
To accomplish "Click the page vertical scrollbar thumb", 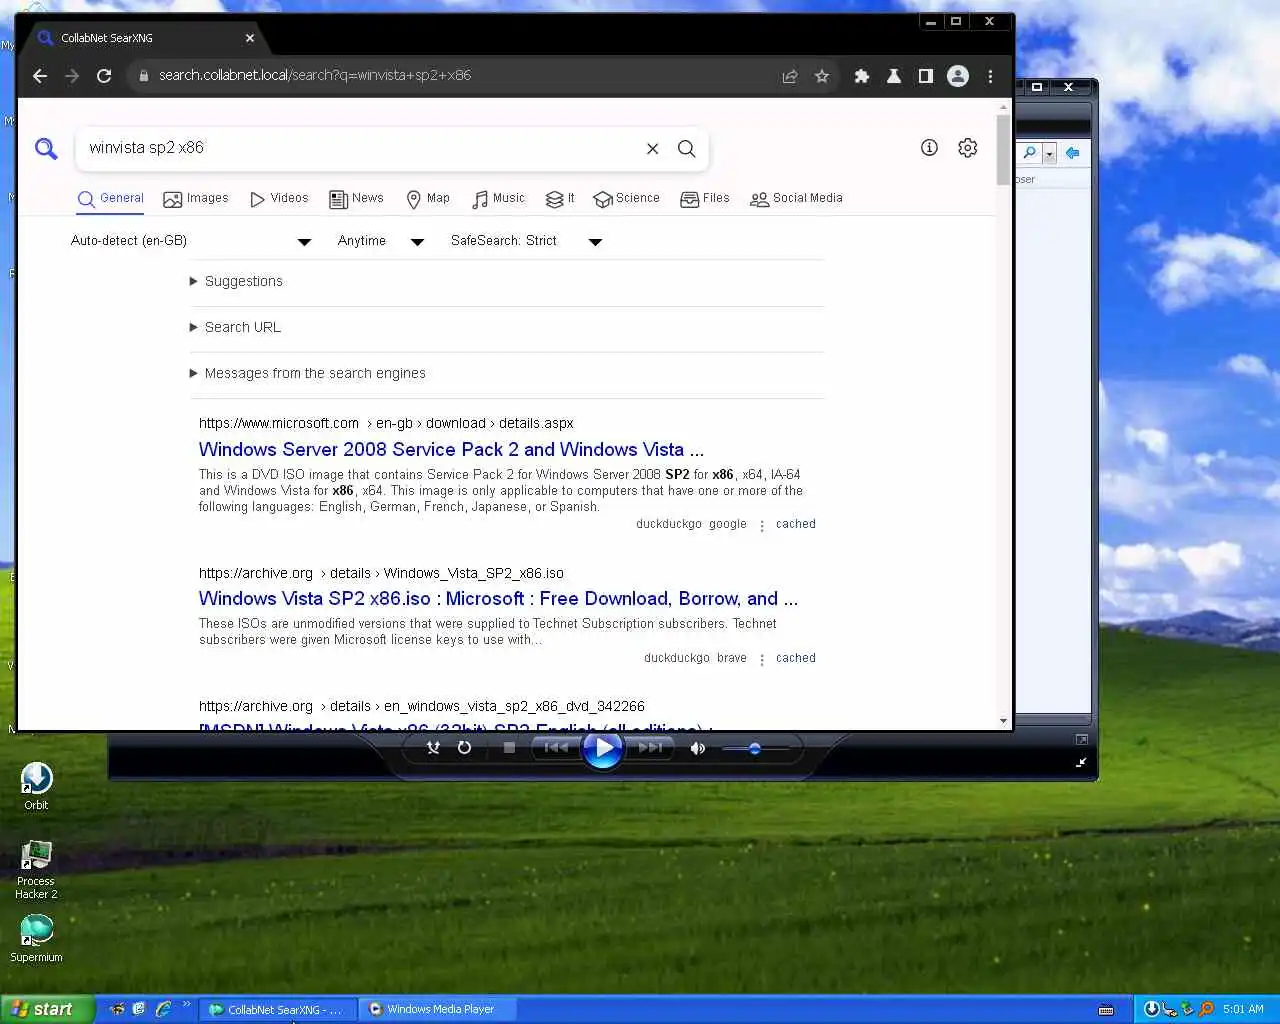I will (x=1003, y=150).
